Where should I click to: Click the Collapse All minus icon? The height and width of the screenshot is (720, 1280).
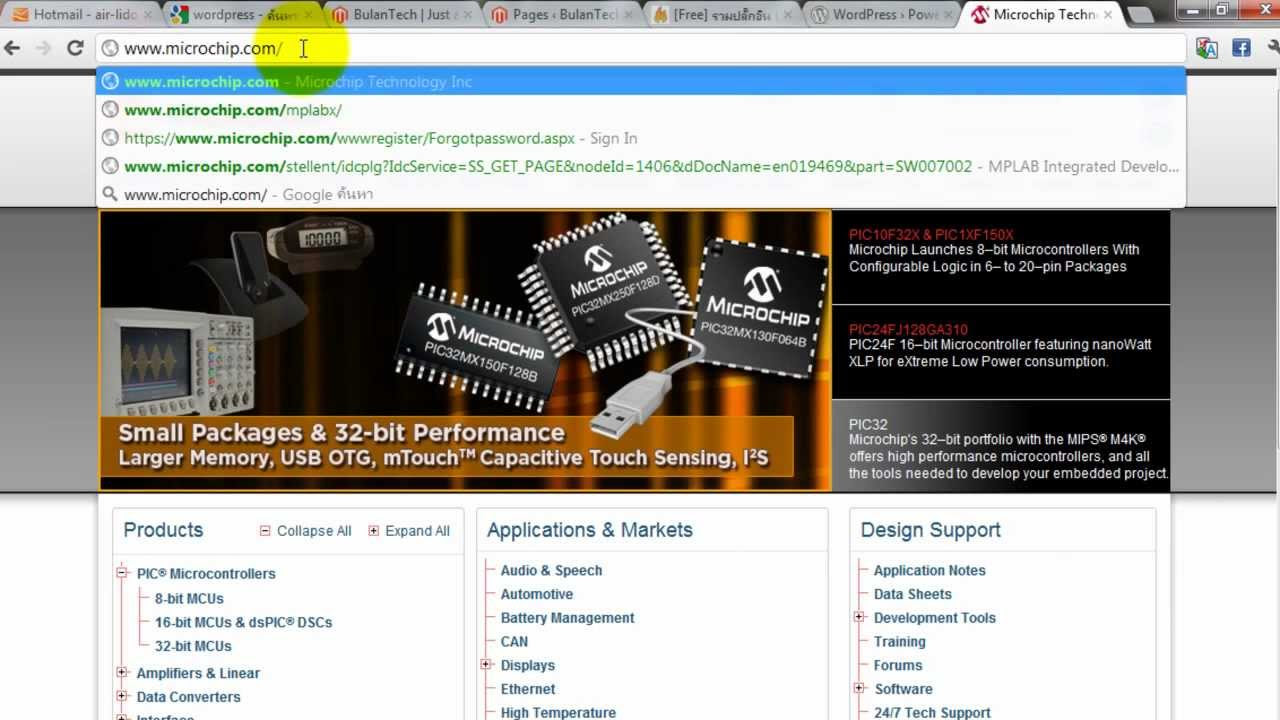coord(265,531)
